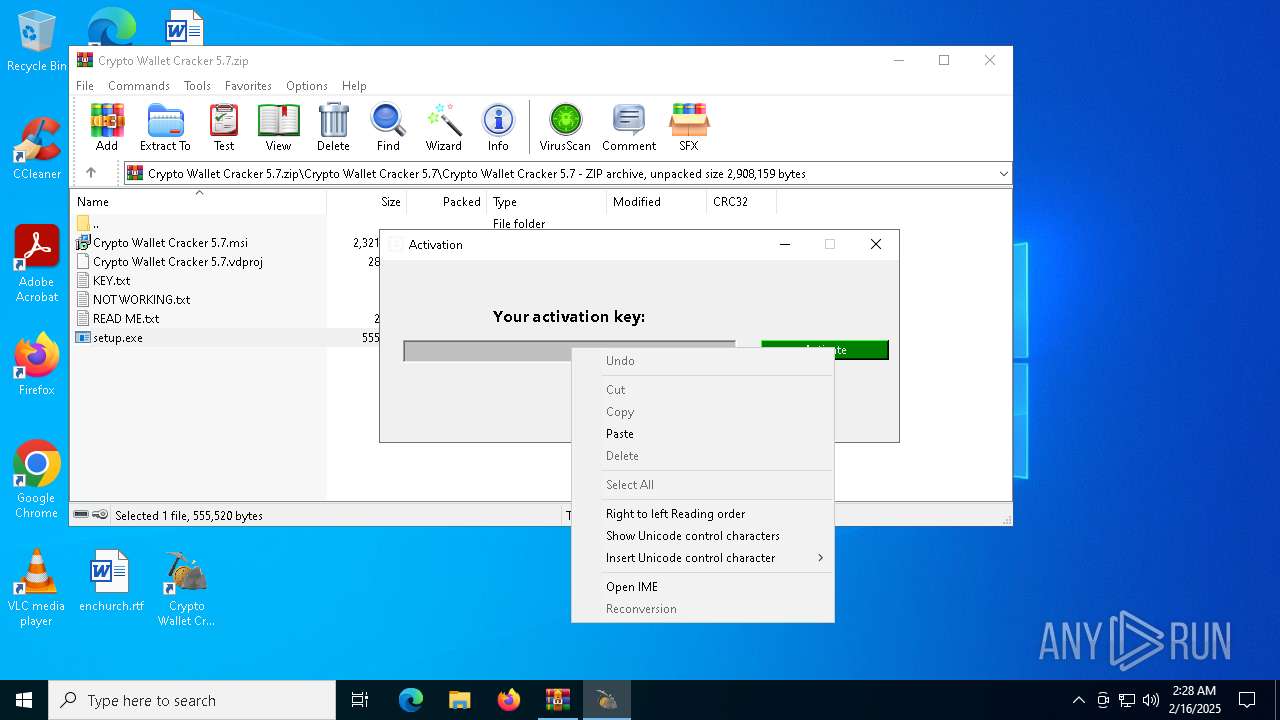Image resolution: width=1280 pixels, height=720 pixels.
Task: Open the archive Info icon
Action: 498,127
